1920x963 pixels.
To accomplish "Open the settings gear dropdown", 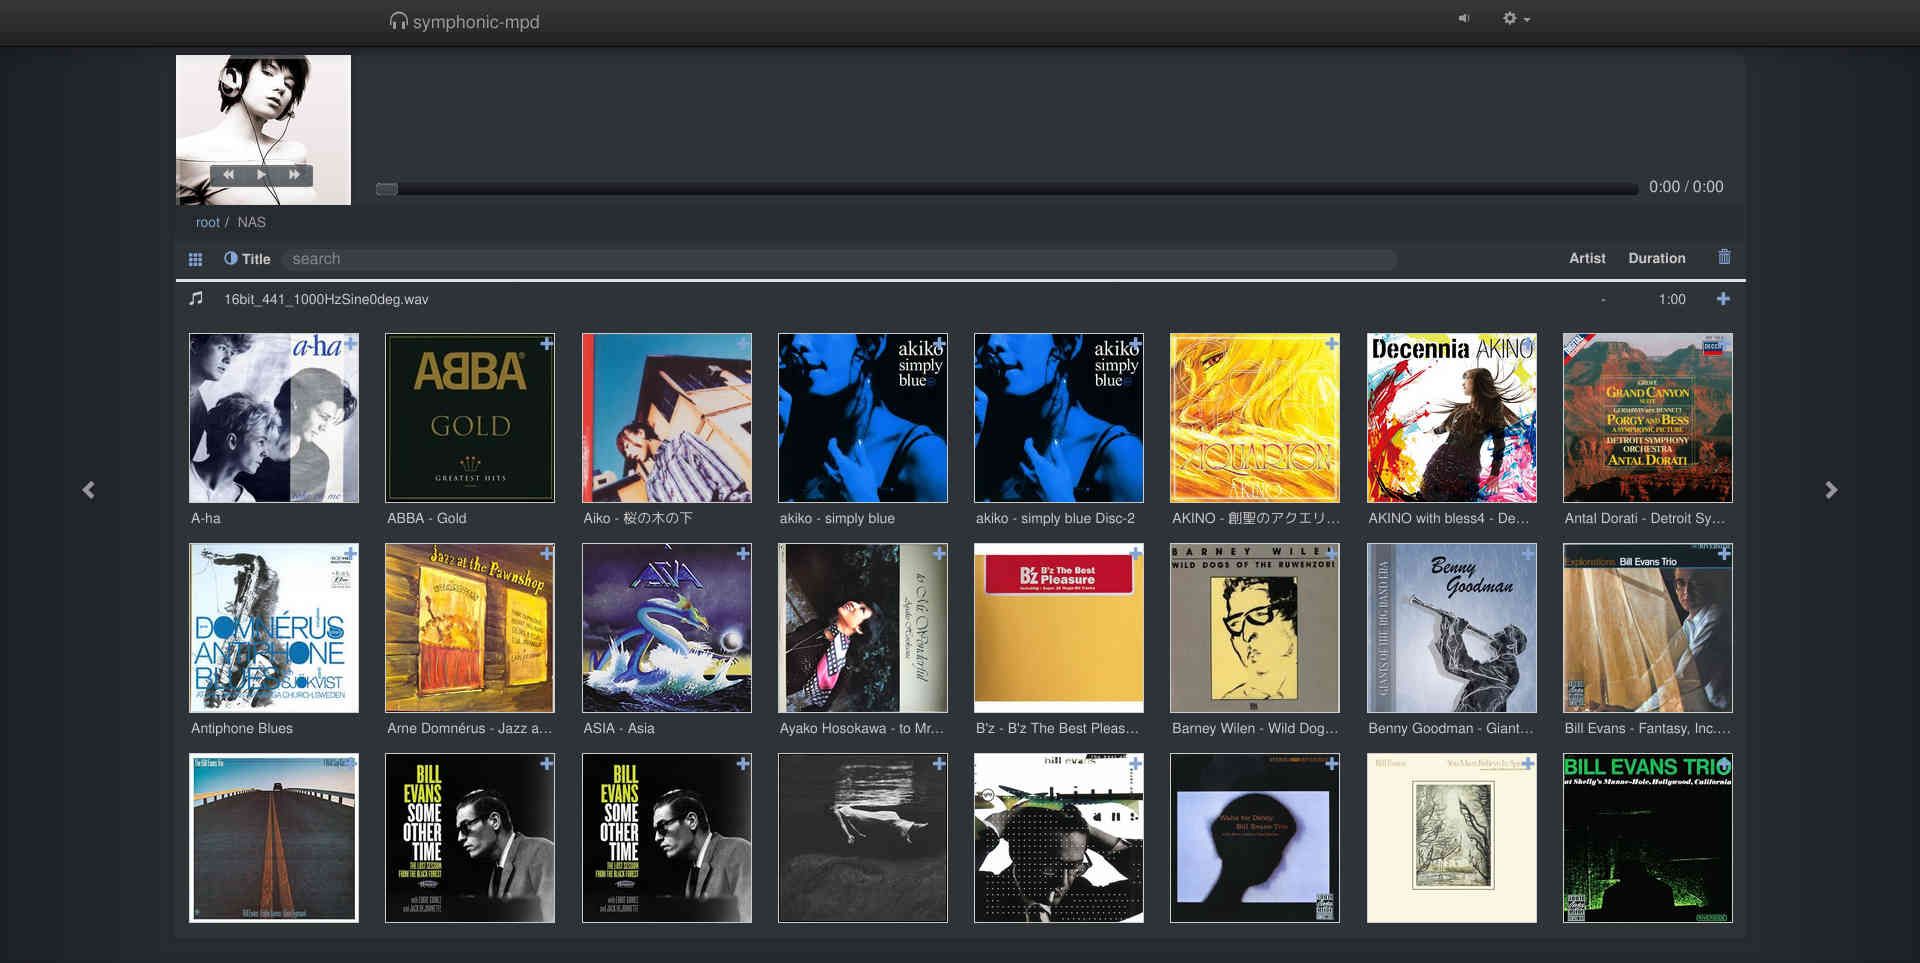I will click(1516, 18).
